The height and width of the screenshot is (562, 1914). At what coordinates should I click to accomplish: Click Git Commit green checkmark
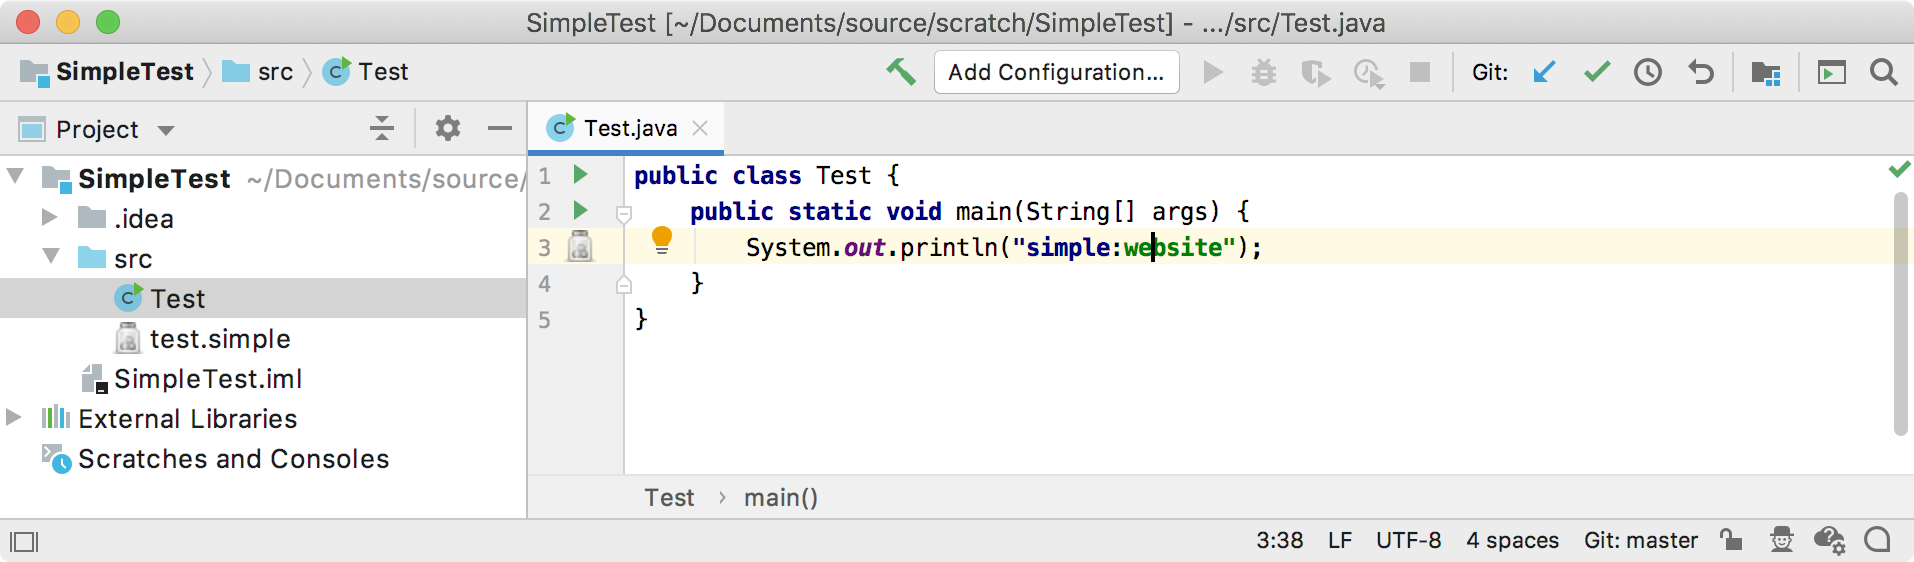[1597, 72]
